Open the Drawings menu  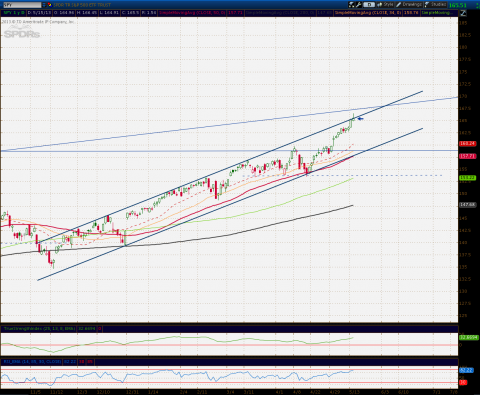[x=409, y=5]
